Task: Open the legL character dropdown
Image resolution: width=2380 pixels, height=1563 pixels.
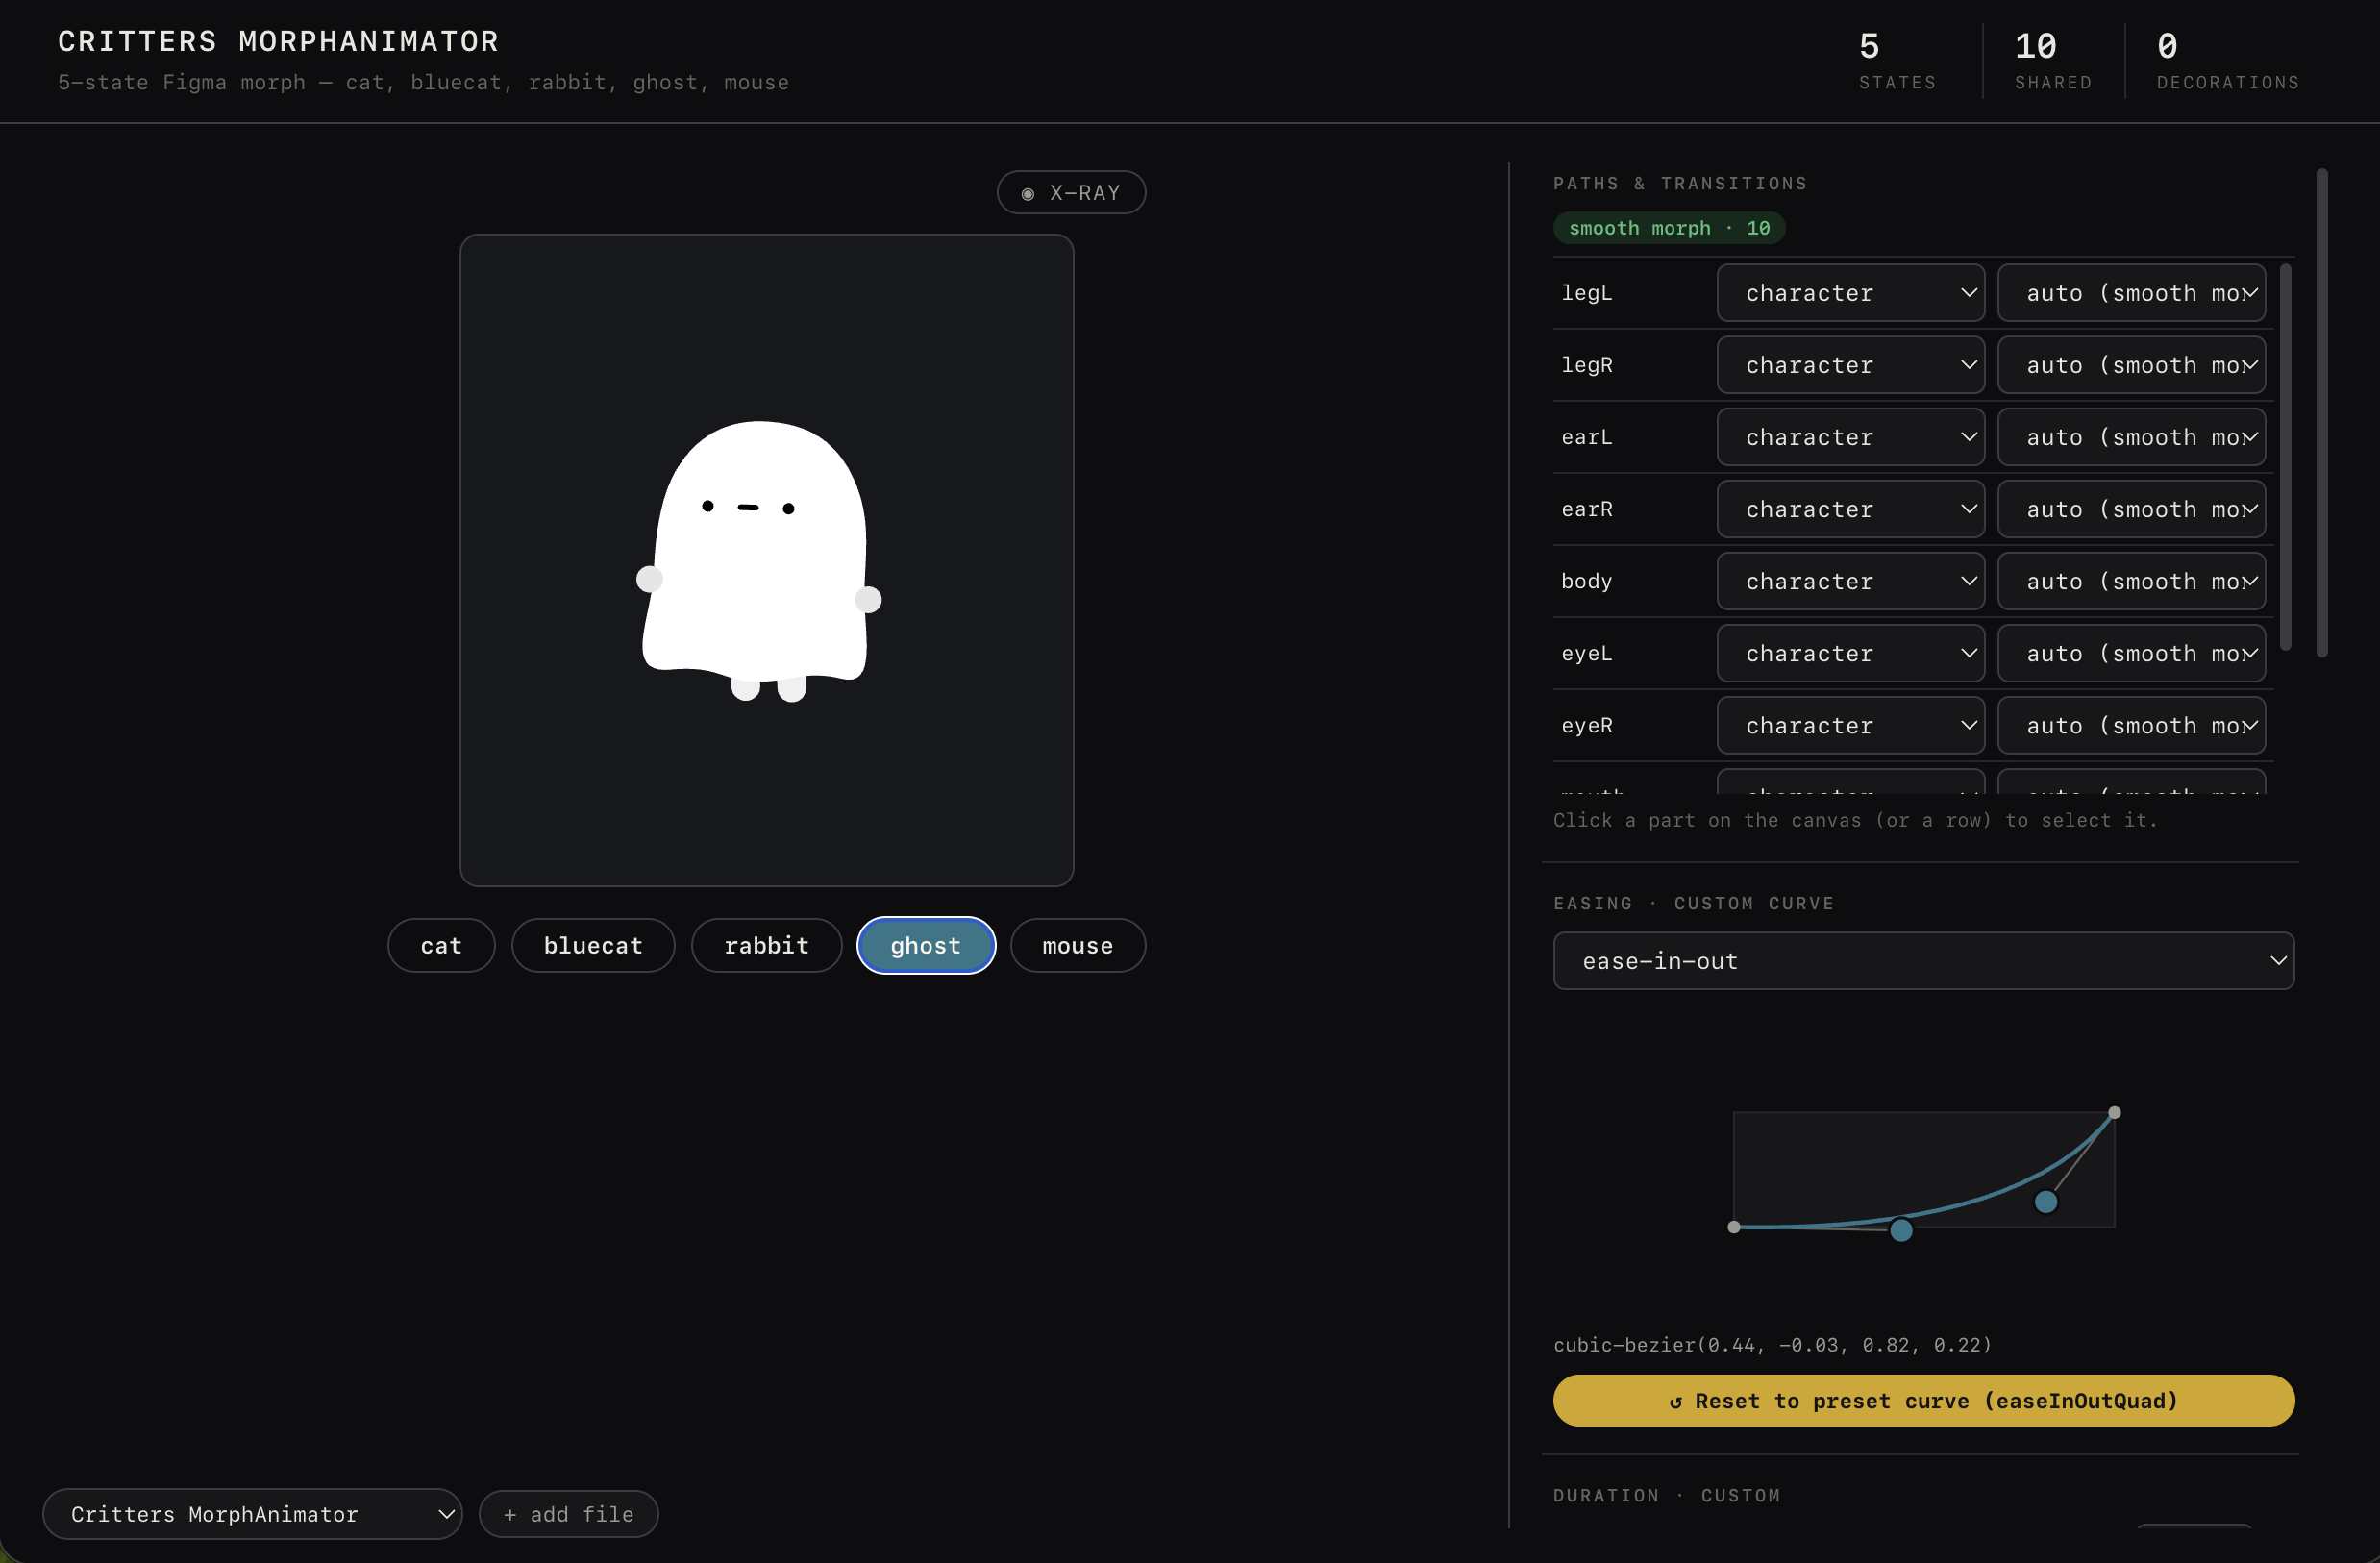Action: (1850, 293)
